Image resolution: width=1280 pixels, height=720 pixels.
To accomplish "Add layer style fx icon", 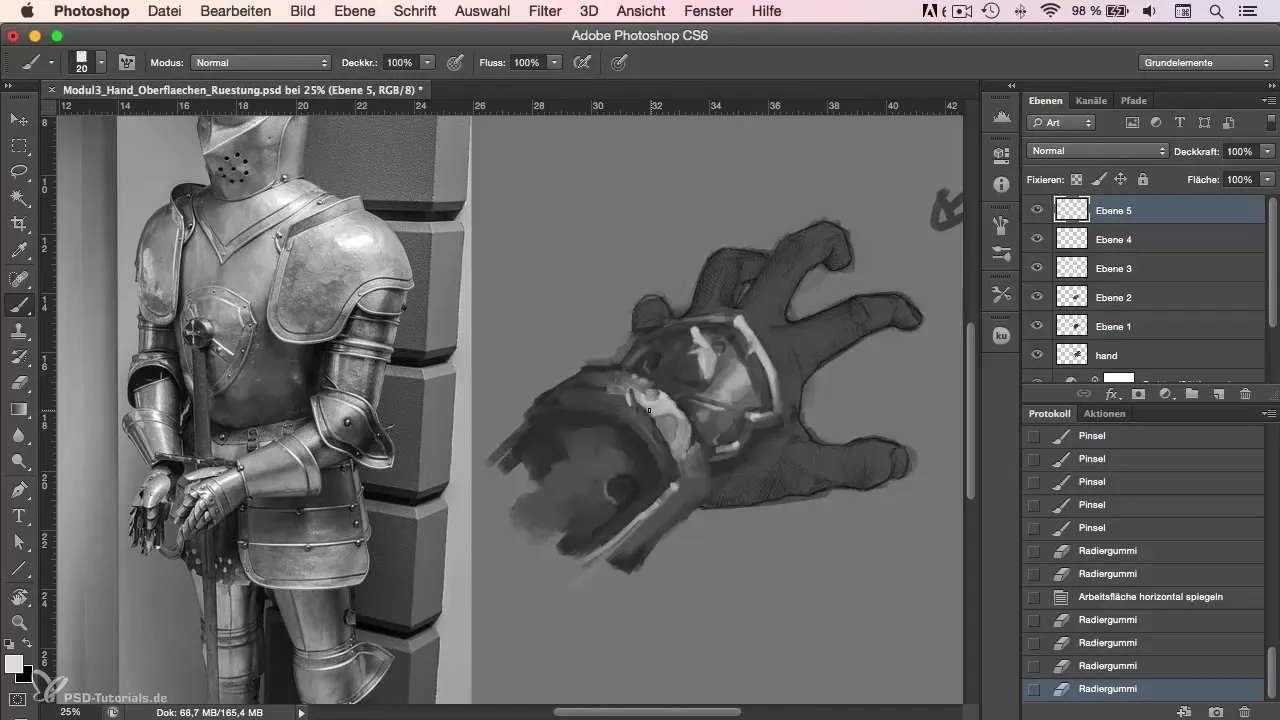I will pos(1111,394).
